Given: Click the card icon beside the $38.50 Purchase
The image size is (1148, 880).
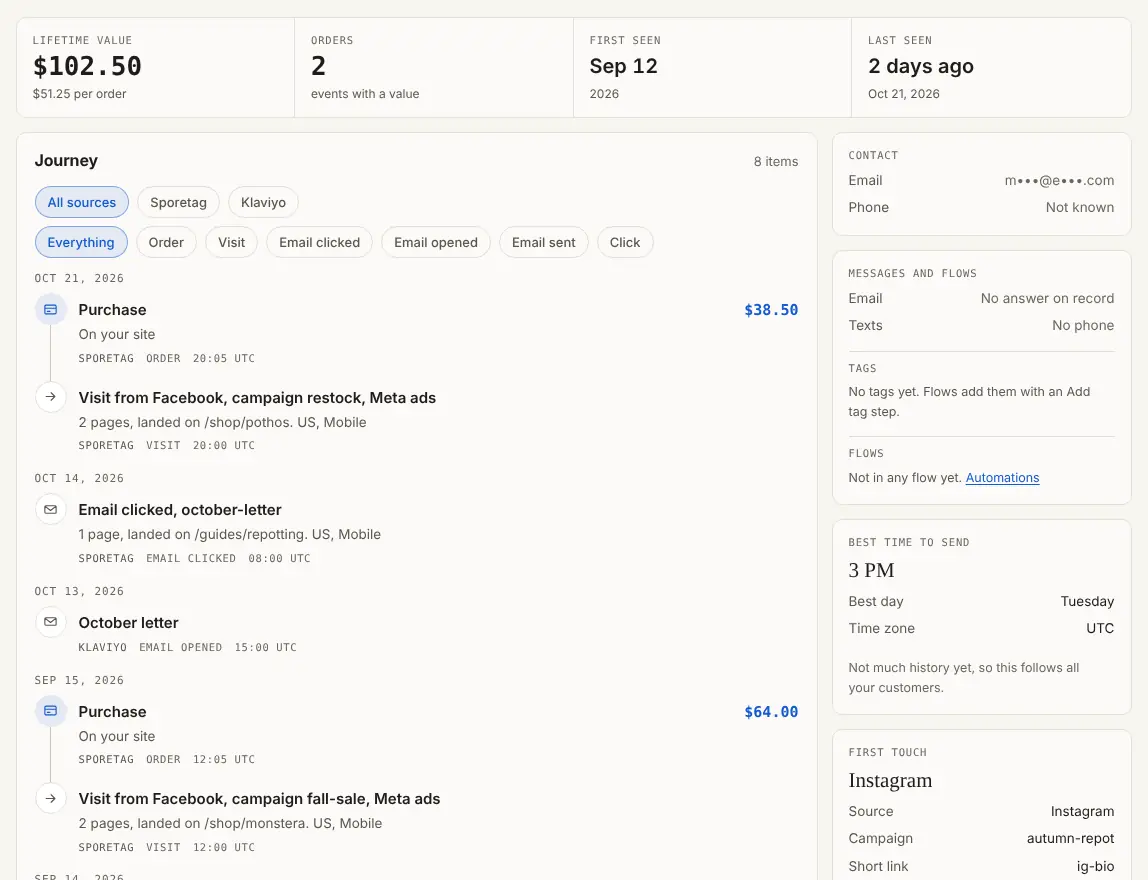Looking at the screenshot, I should 51,310.
